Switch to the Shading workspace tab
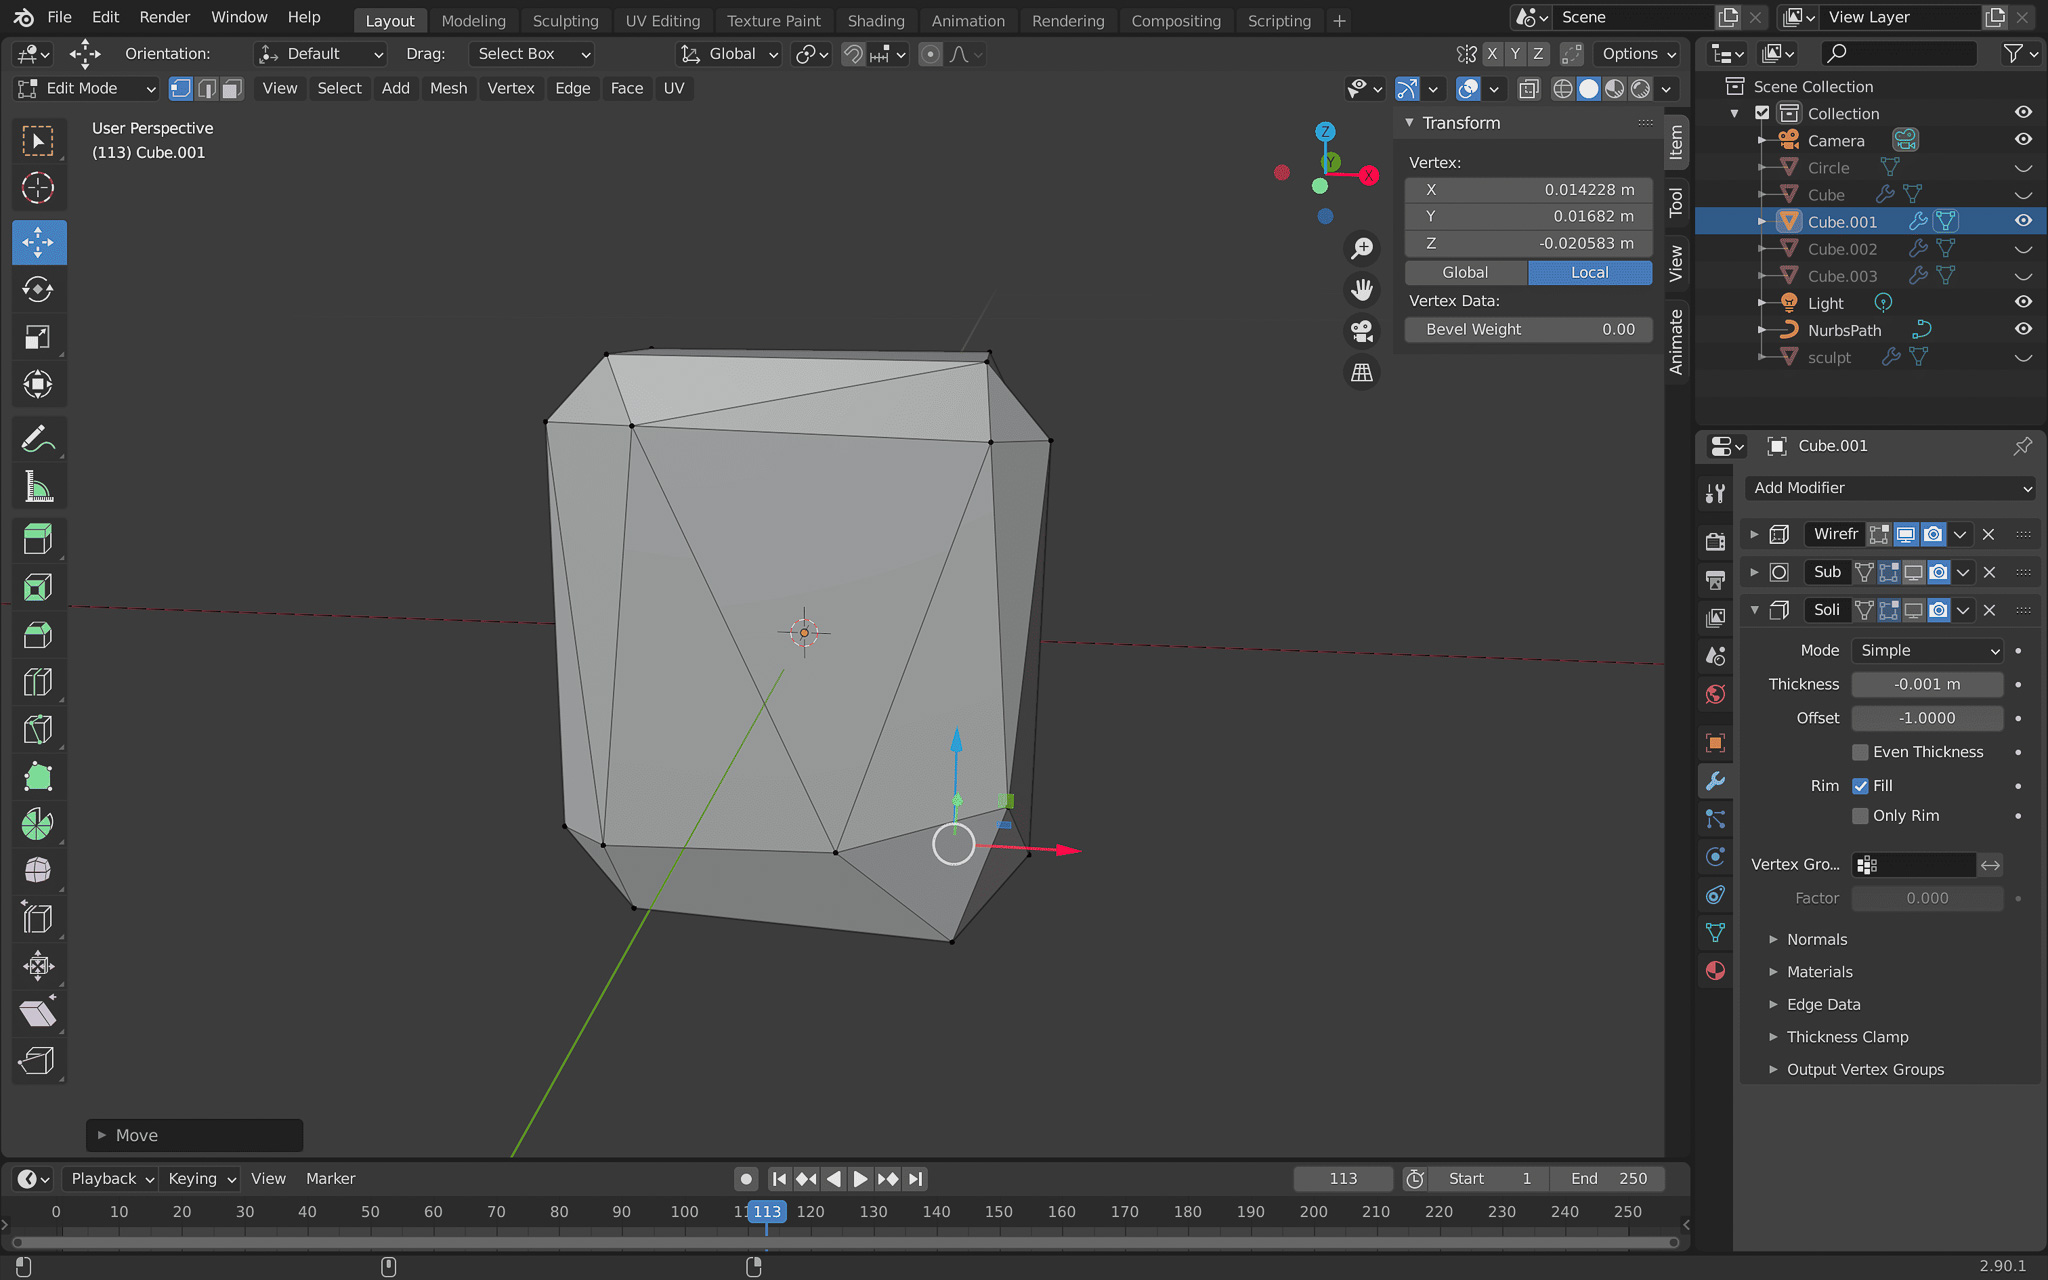Image resolution: width=2048 pixels, height=1280 pixels. [875, 21]
